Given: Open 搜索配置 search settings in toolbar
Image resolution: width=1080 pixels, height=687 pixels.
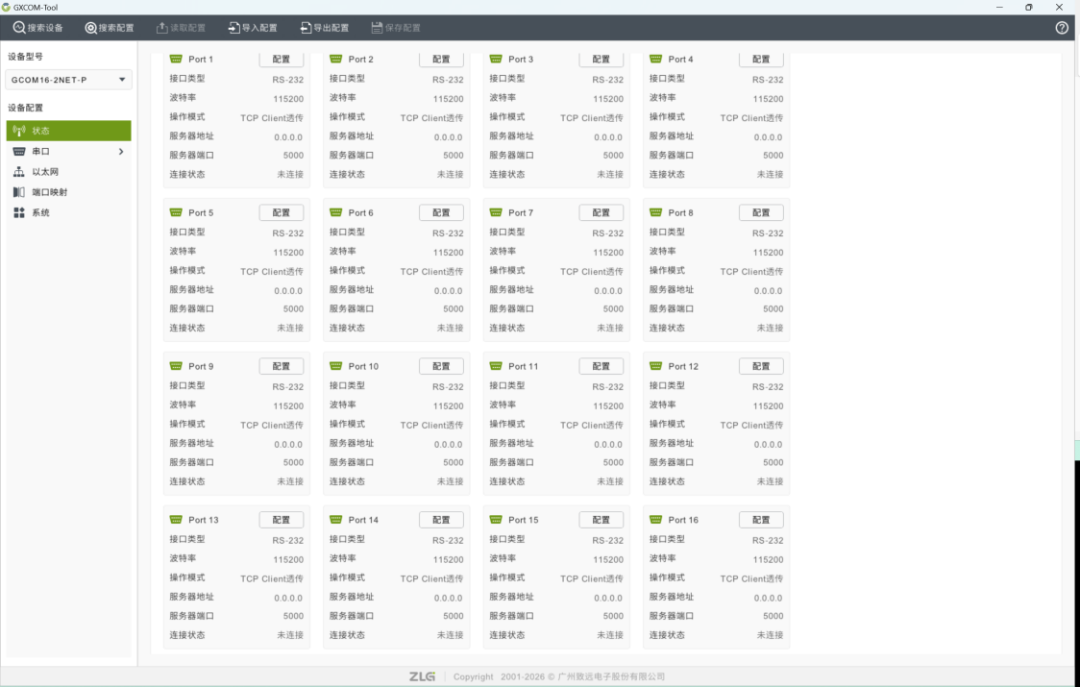Looking at the screenshot, I should 110,28.
